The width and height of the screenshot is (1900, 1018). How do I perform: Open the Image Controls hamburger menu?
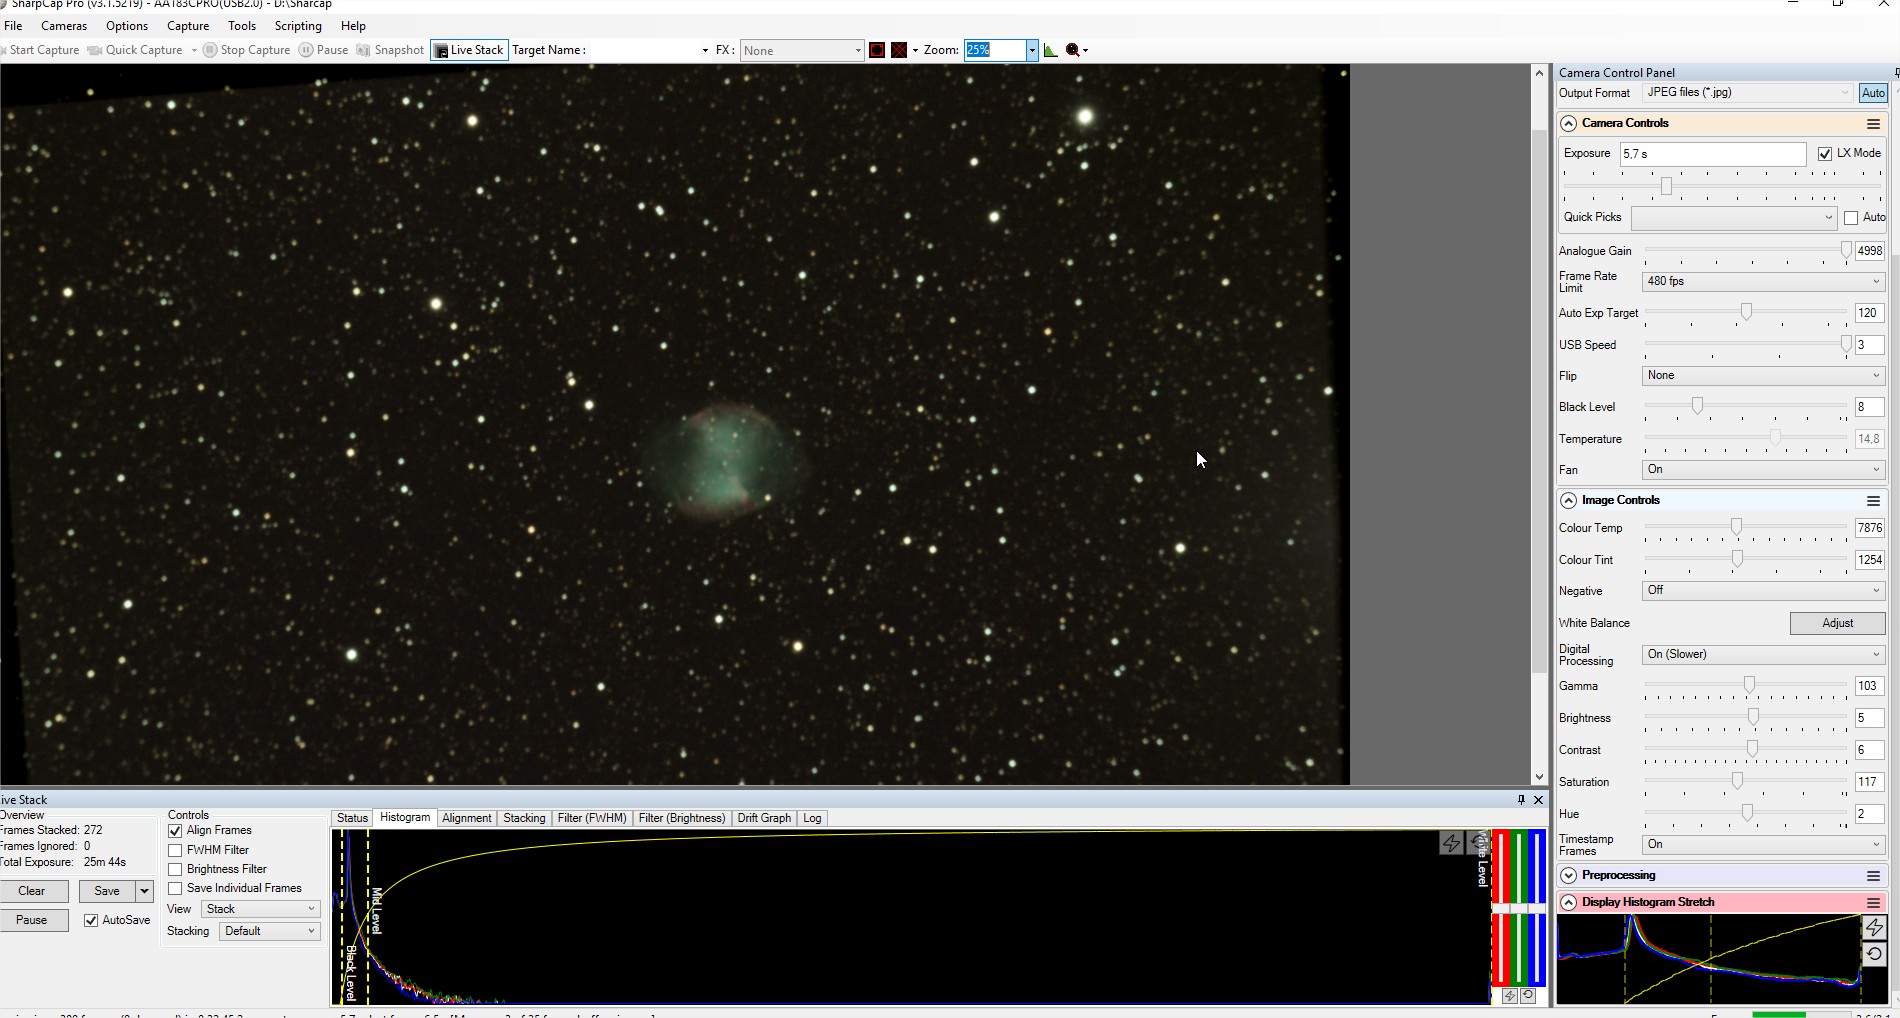1873,501
